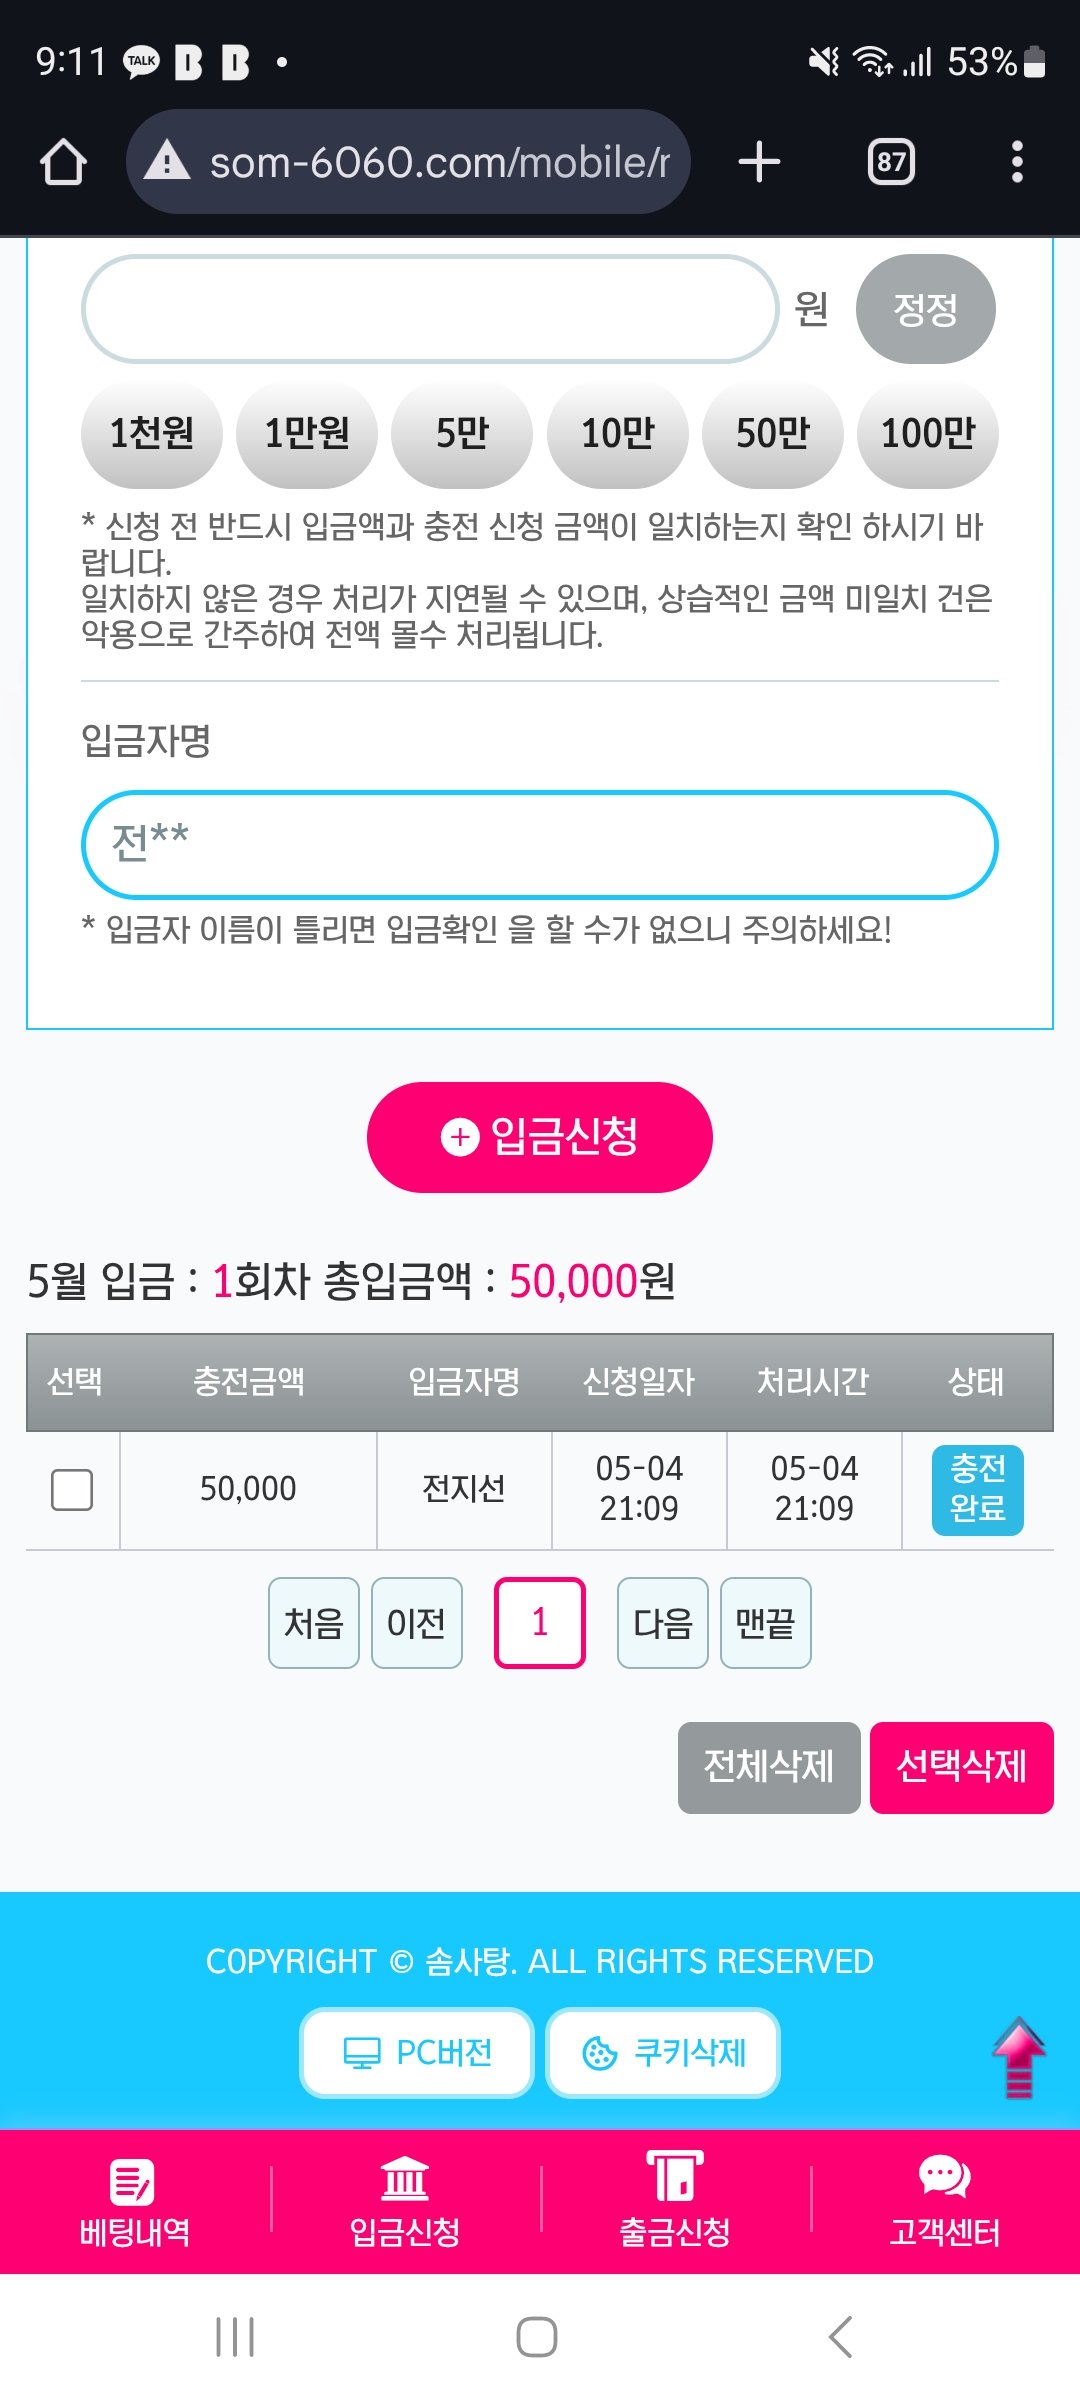Go to page 1 in pagination

[x=540, y=1622]
